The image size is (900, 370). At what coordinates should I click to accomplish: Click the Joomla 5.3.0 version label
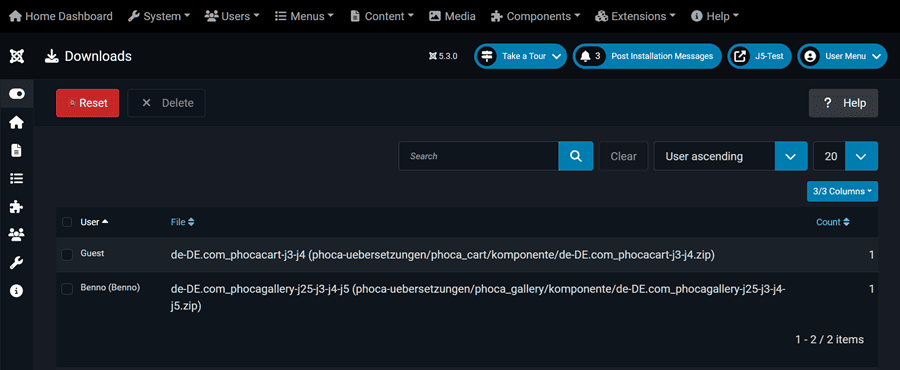tap(443, 56)
